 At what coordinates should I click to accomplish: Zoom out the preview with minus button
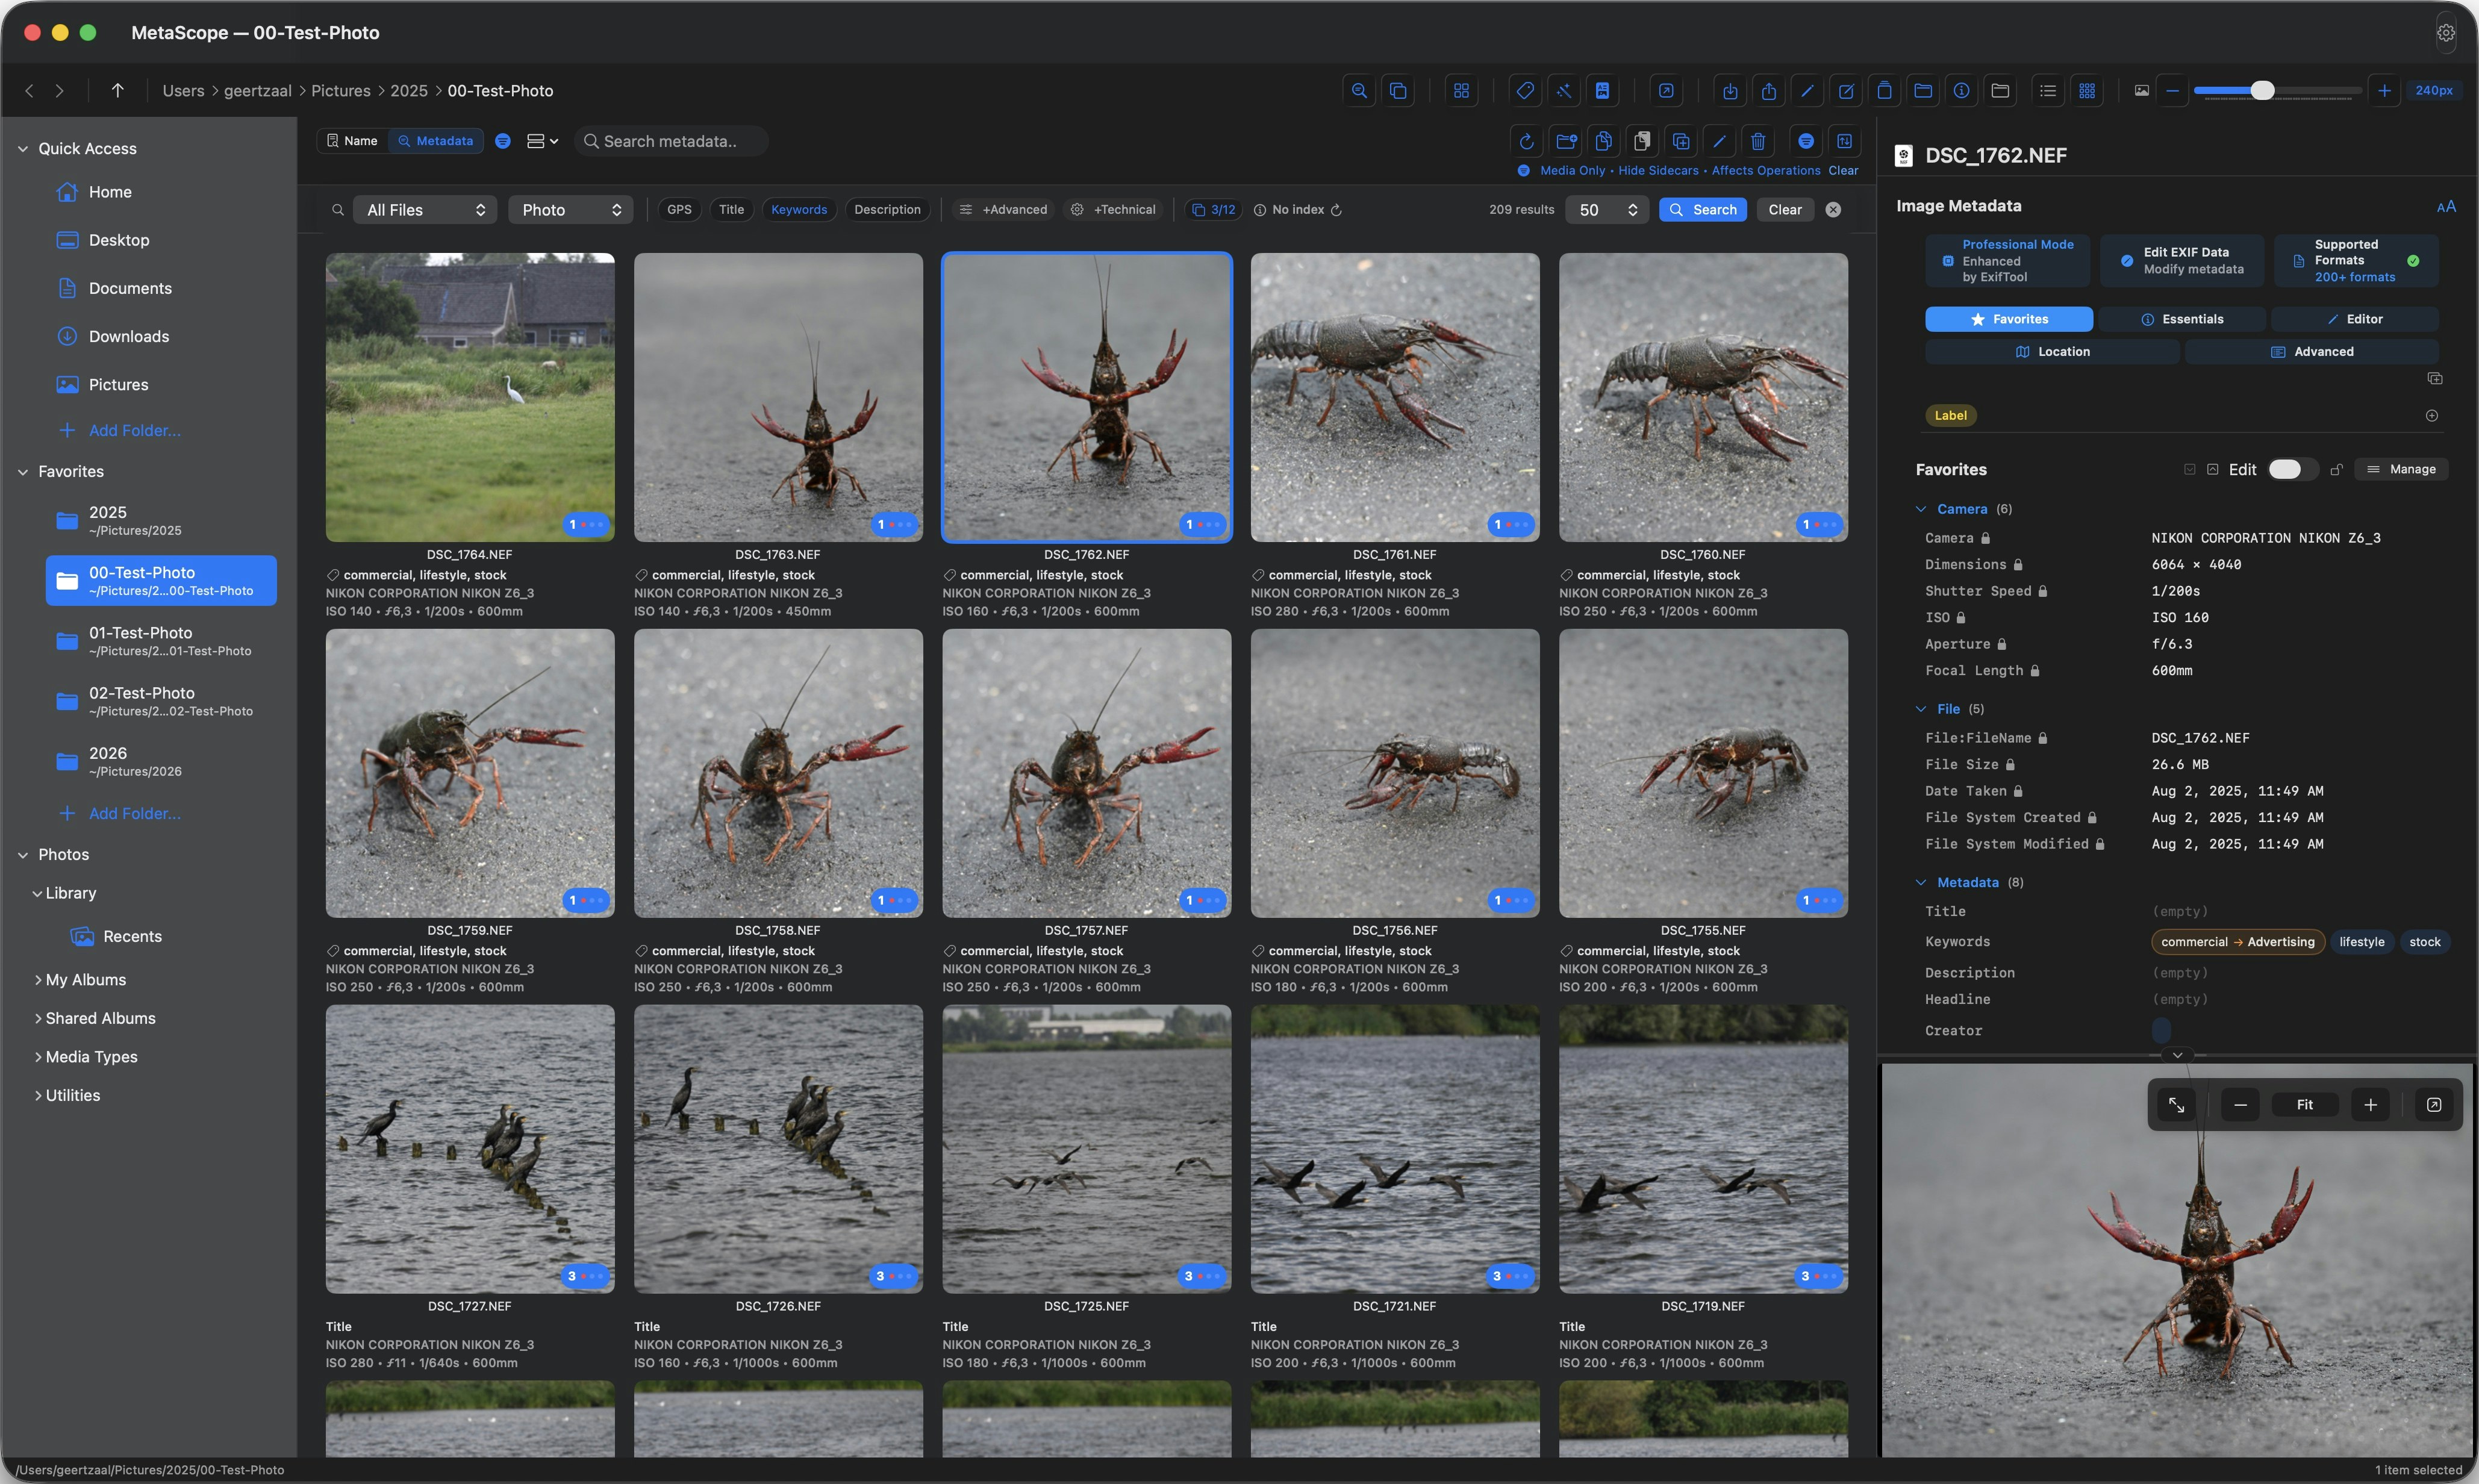[2240, 1105]
